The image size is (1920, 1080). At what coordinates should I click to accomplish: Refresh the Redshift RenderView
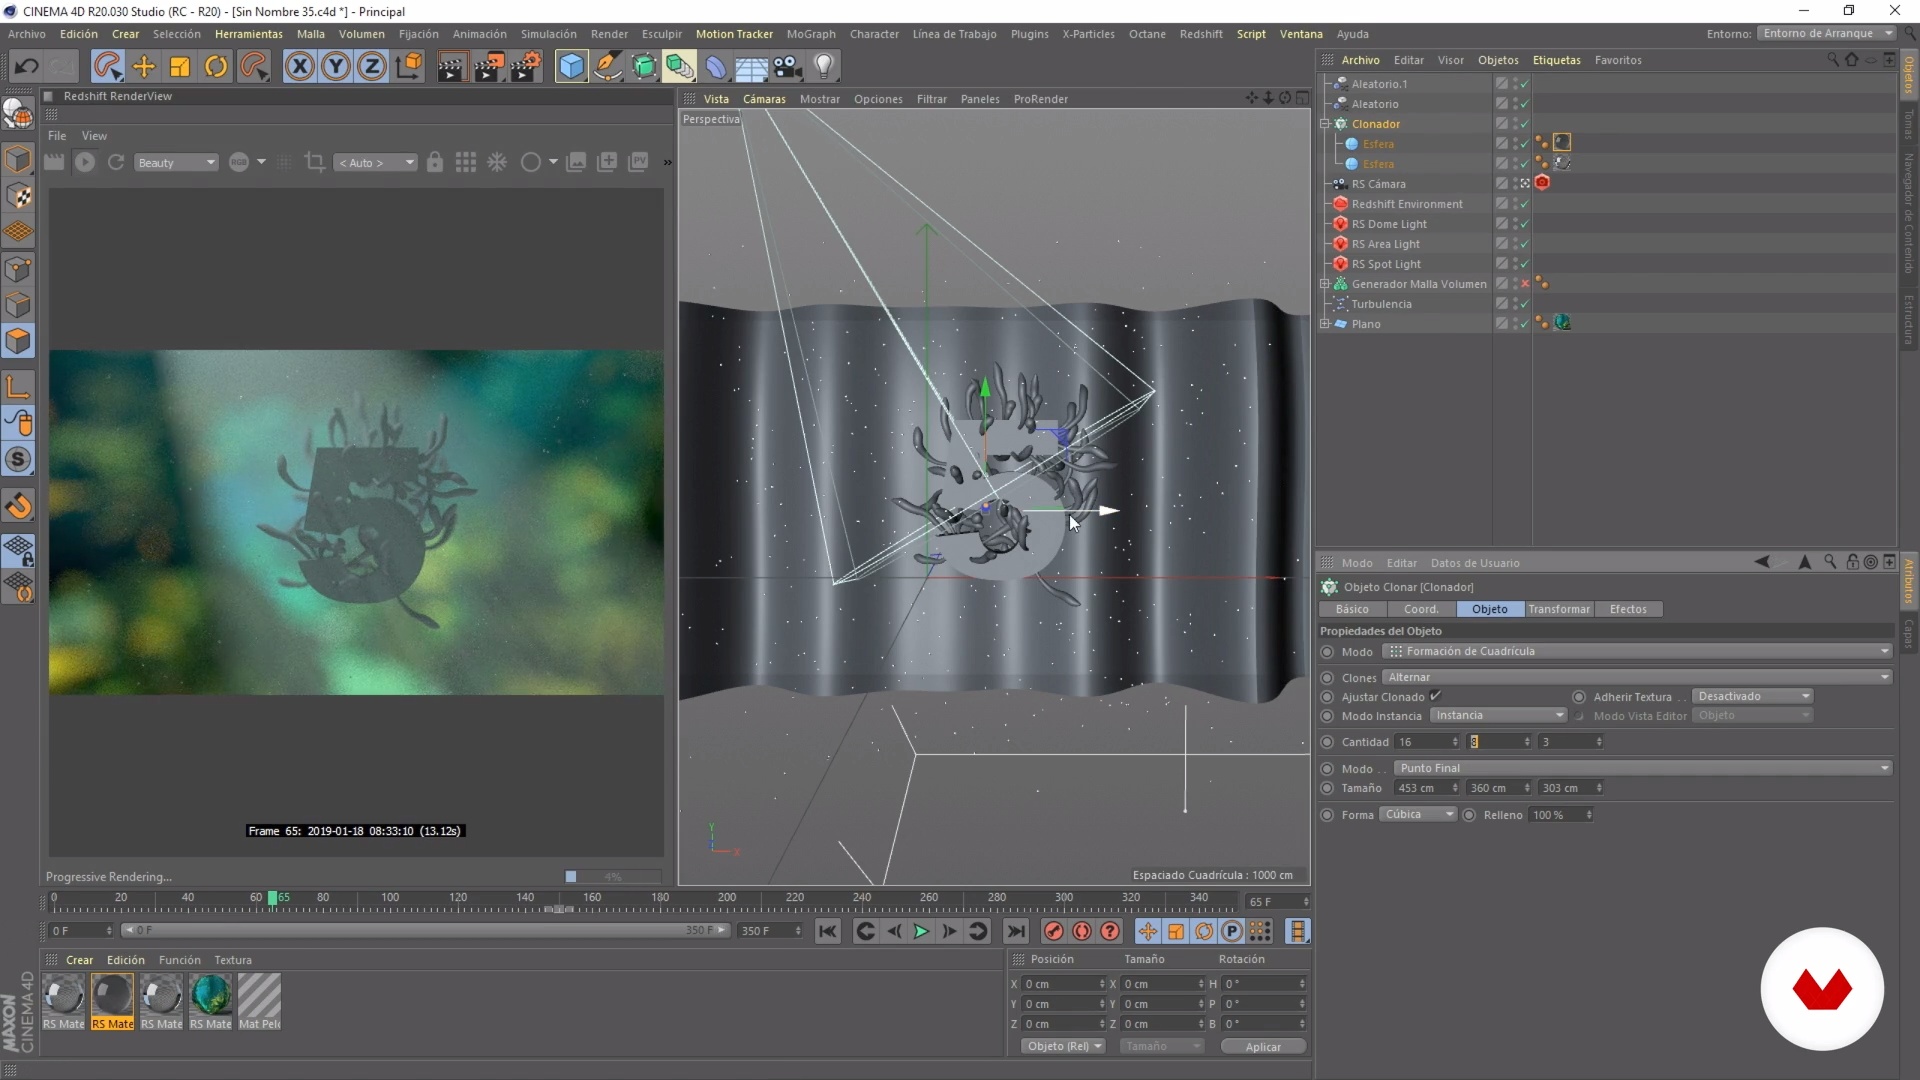pyautogui.click(x=116, y=162)
